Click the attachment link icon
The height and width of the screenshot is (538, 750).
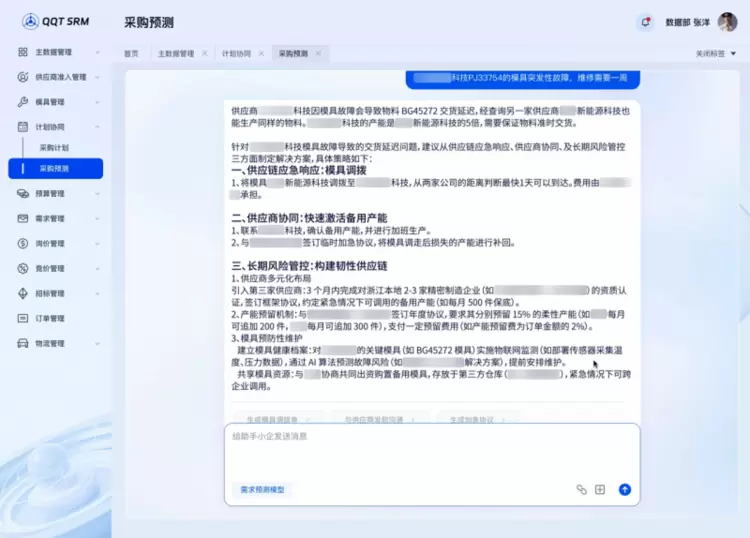(581, 490)
